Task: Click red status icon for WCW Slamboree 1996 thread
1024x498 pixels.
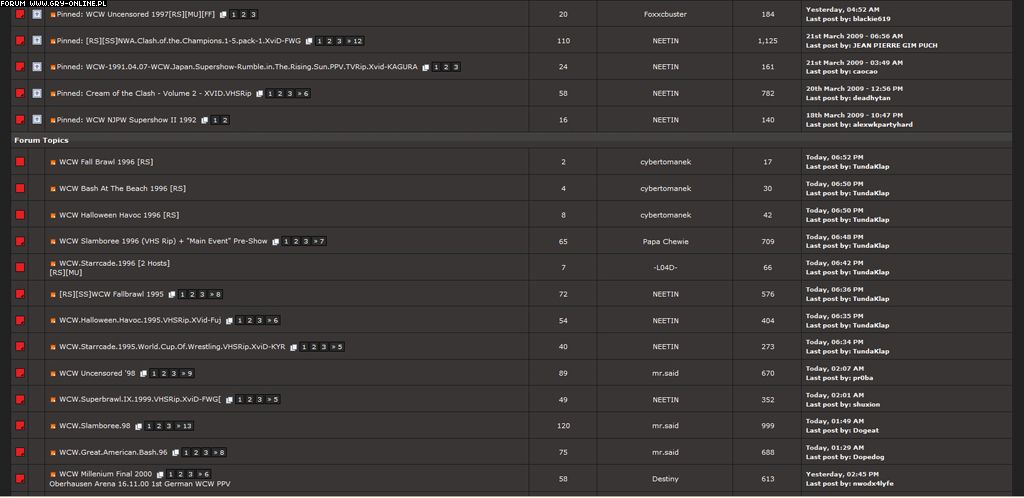Action: click(20, 241)
